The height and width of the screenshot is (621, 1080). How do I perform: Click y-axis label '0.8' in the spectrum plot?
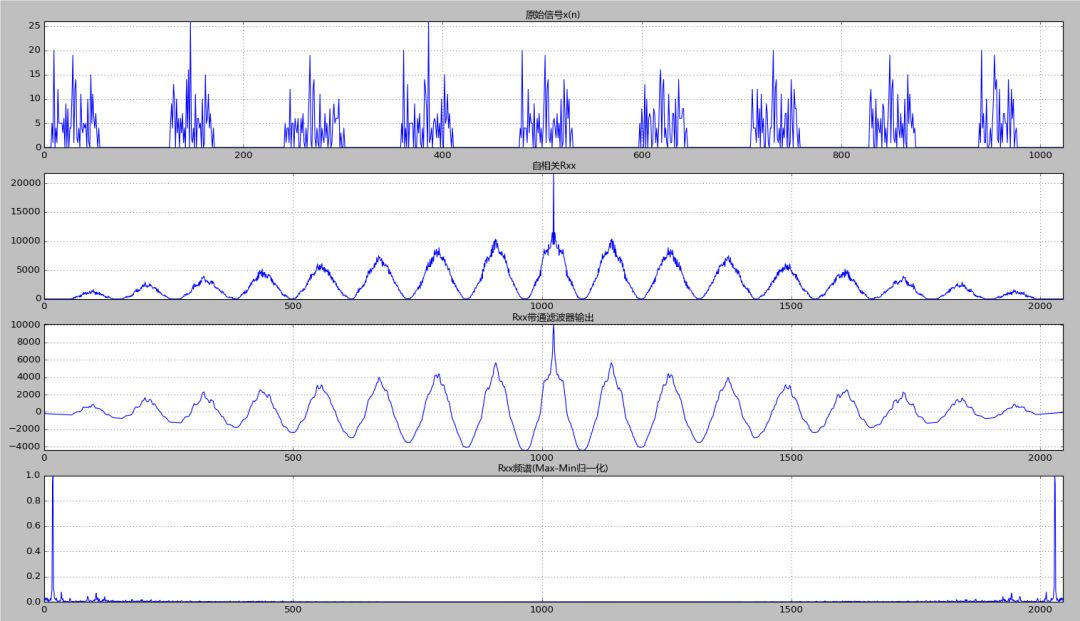point(33,501)
